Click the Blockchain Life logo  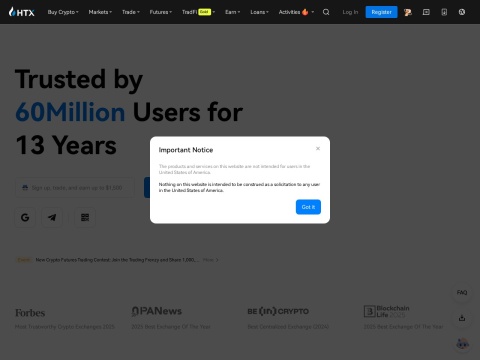(387, 311)
